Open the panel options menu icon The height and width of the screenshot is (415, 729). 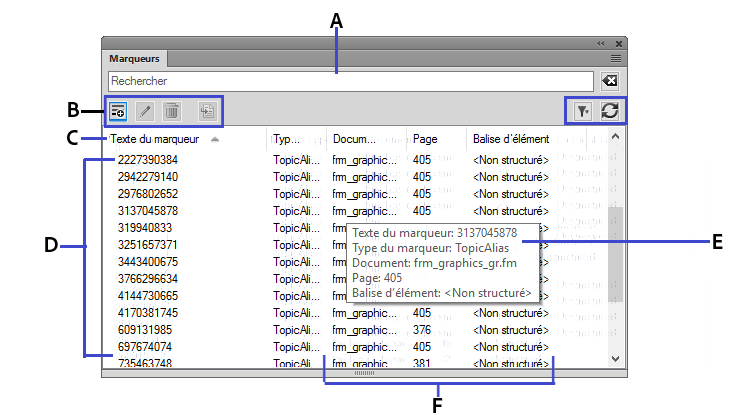tap(616, 60)
